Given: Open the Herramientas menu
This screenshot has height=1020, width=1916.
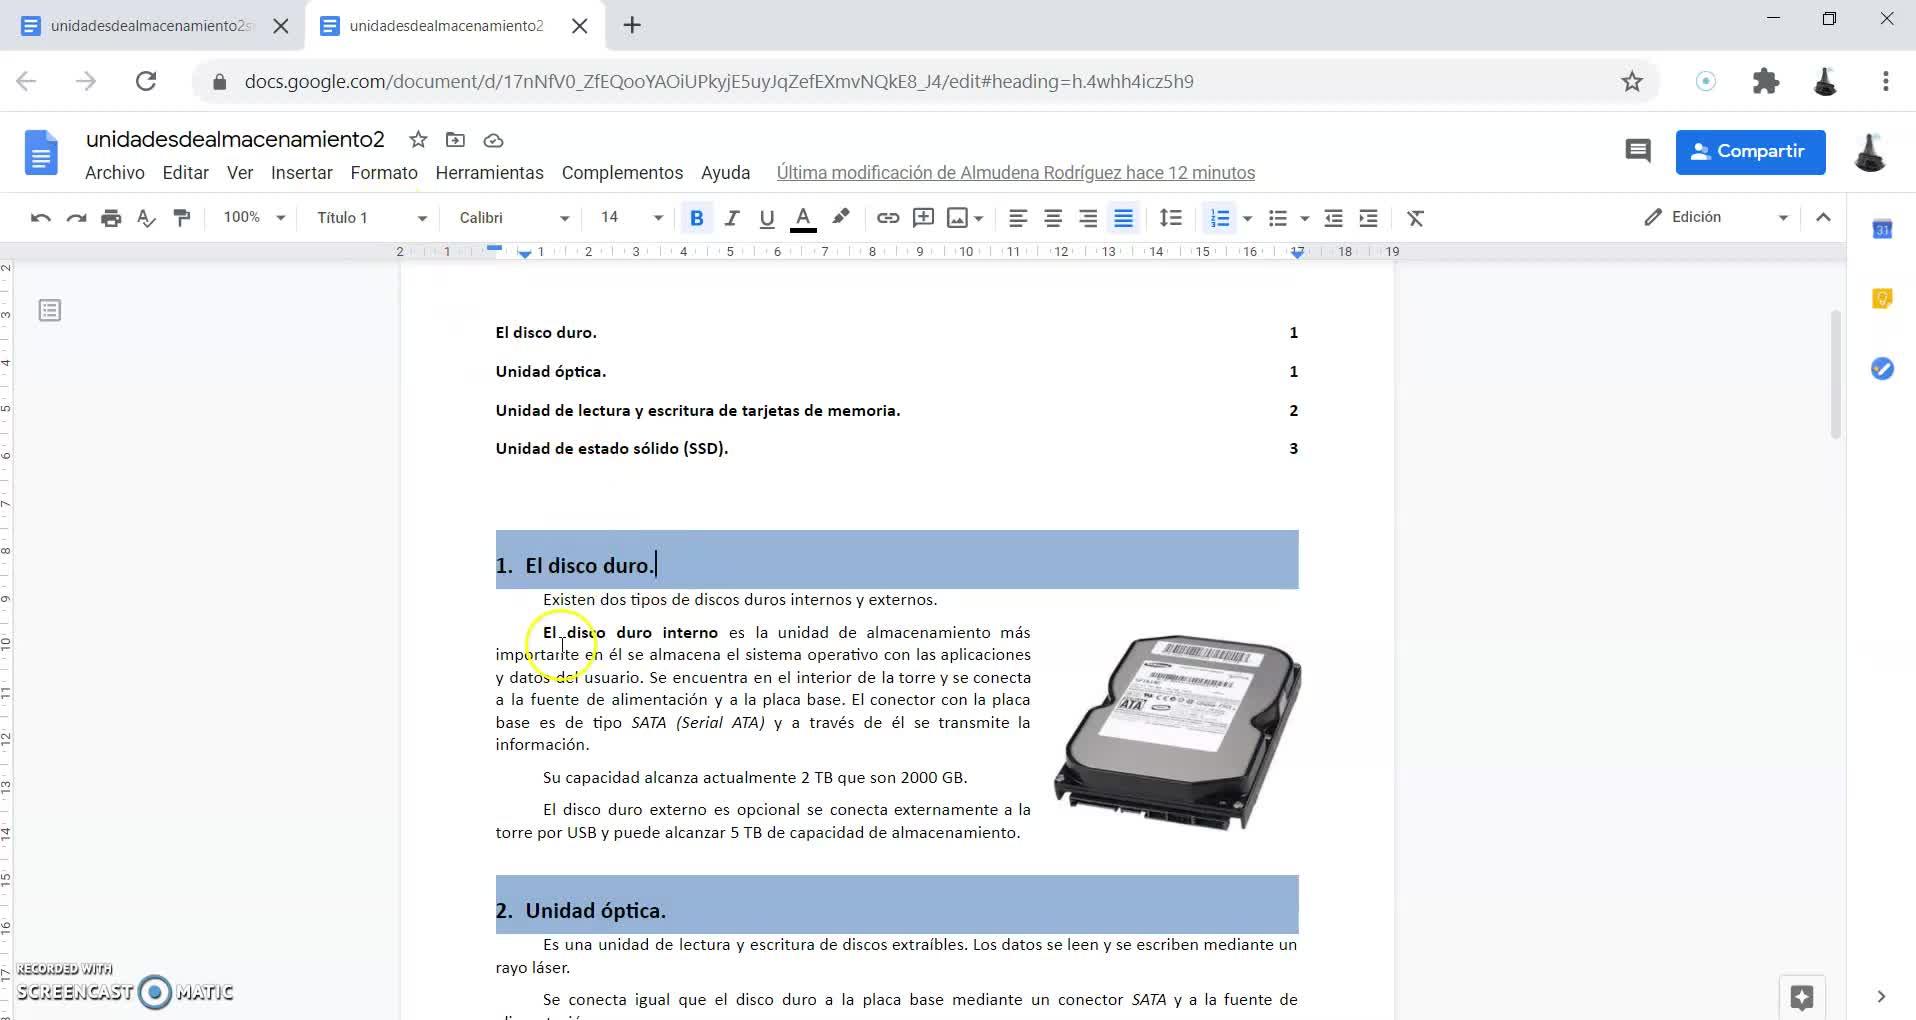Looking at the screenshot, I should [490, 173].
